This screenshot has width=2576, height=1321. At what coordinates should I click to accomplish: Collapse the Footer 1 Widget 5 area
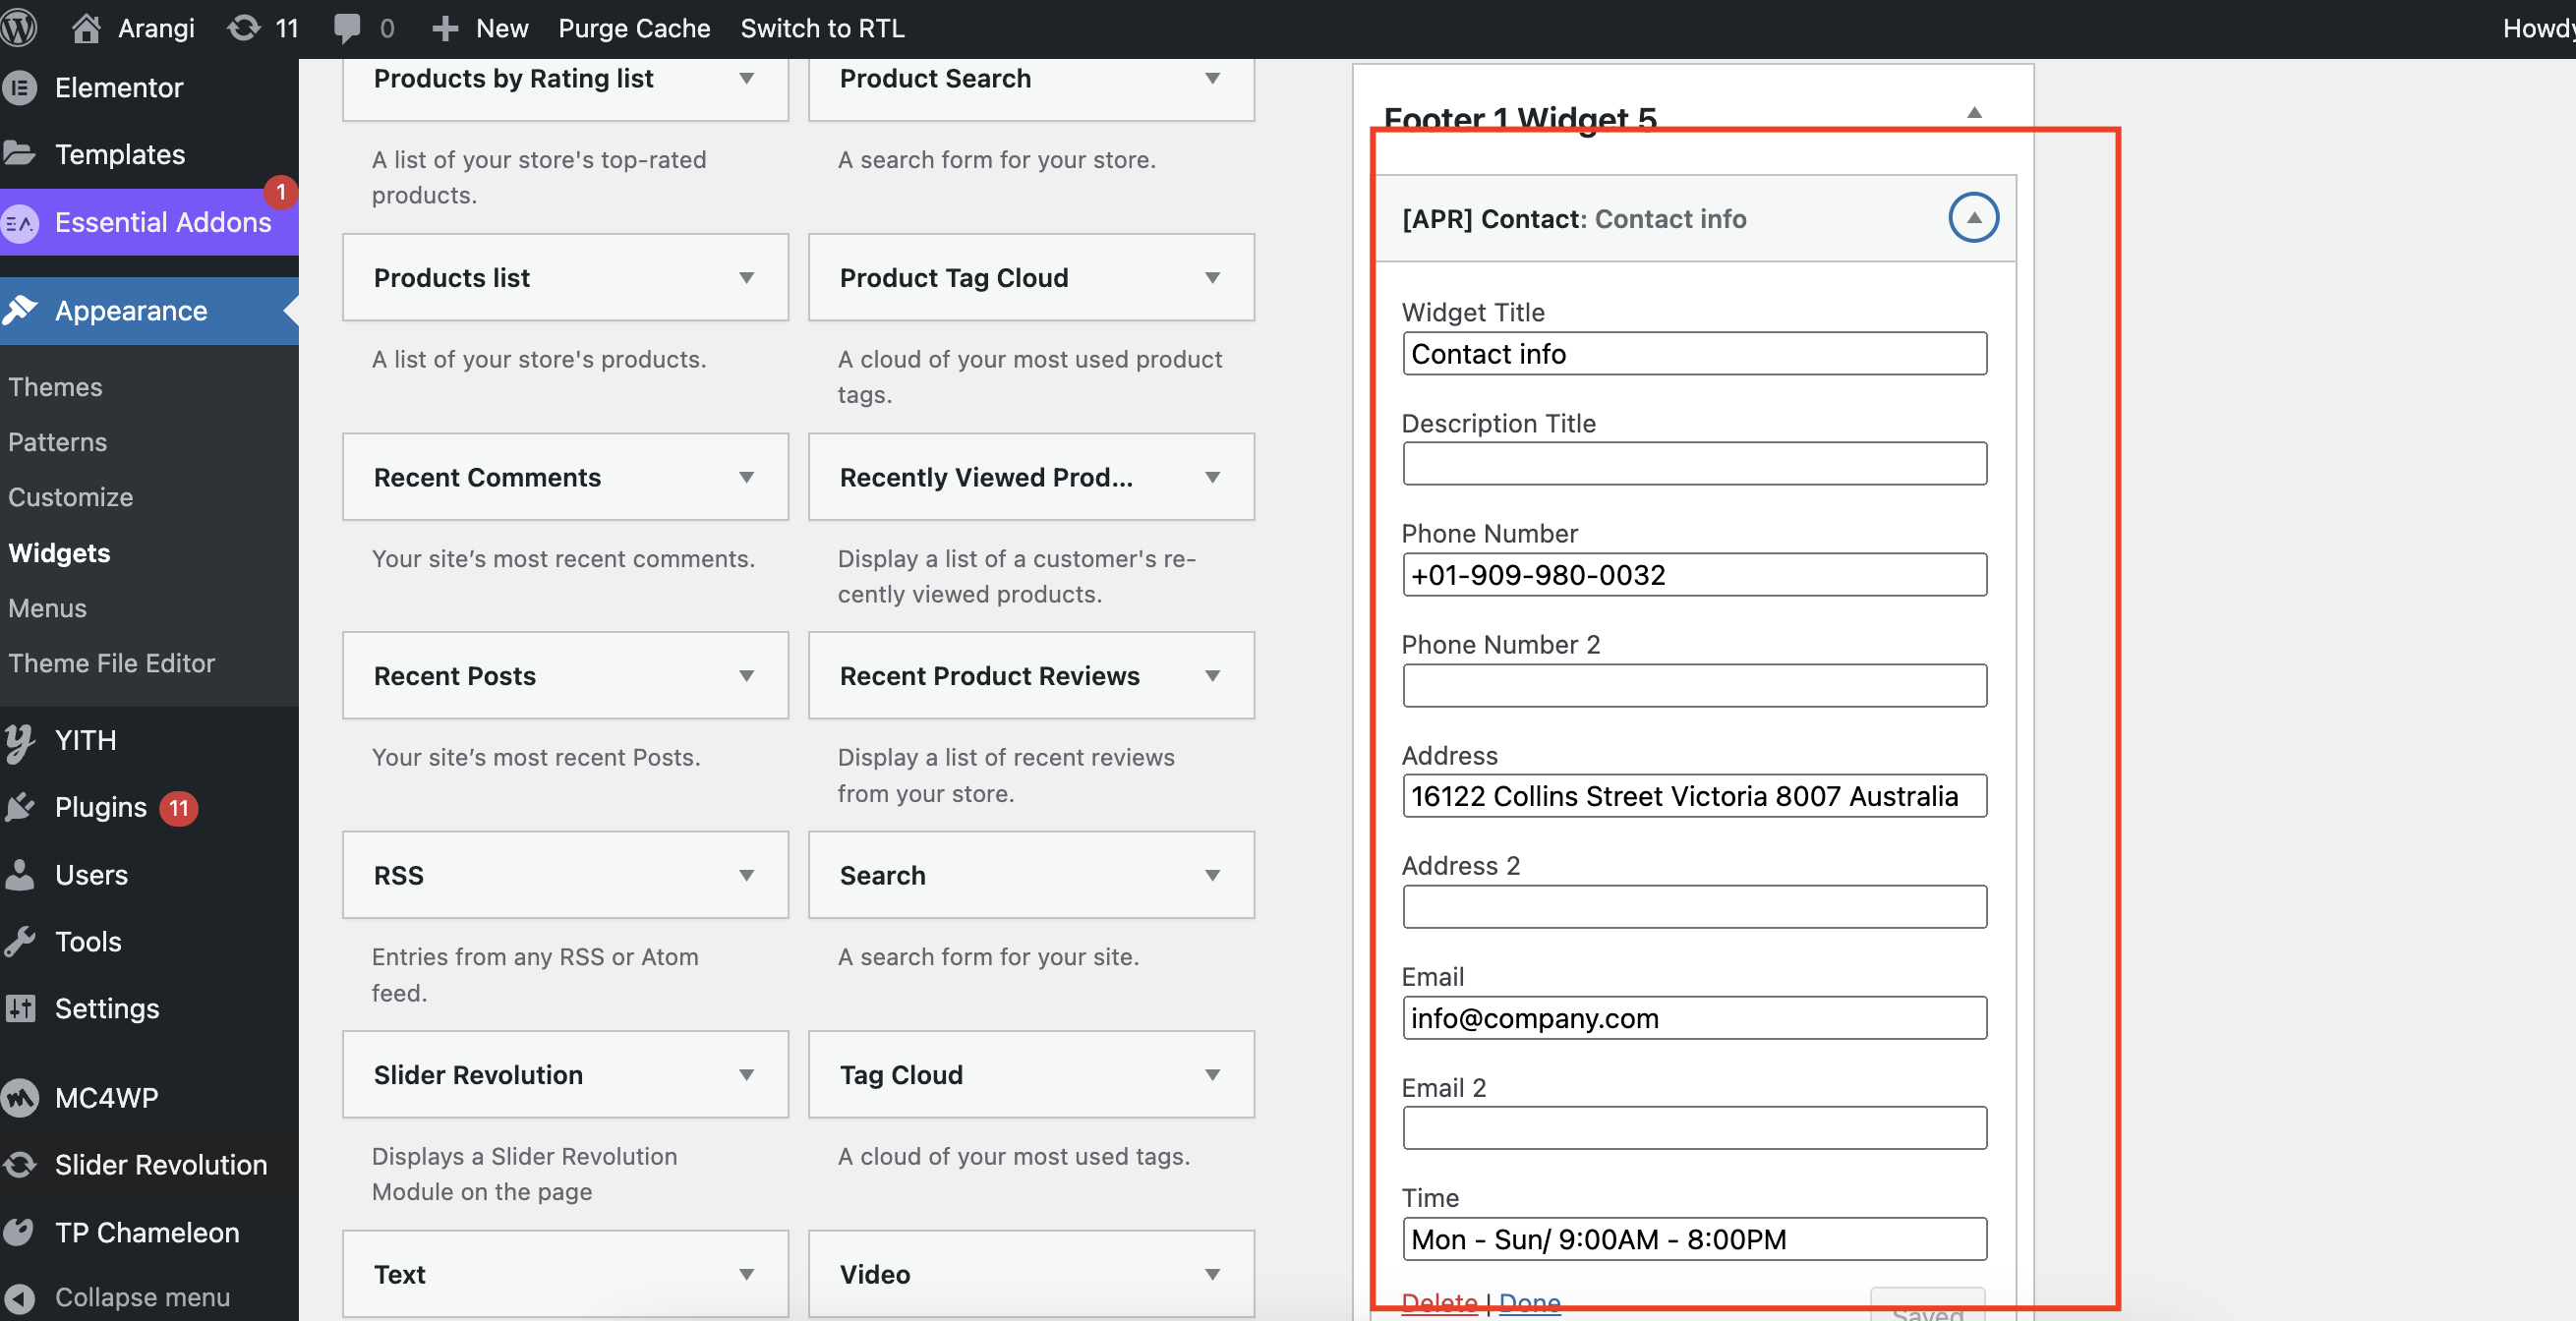(1974, 112)
